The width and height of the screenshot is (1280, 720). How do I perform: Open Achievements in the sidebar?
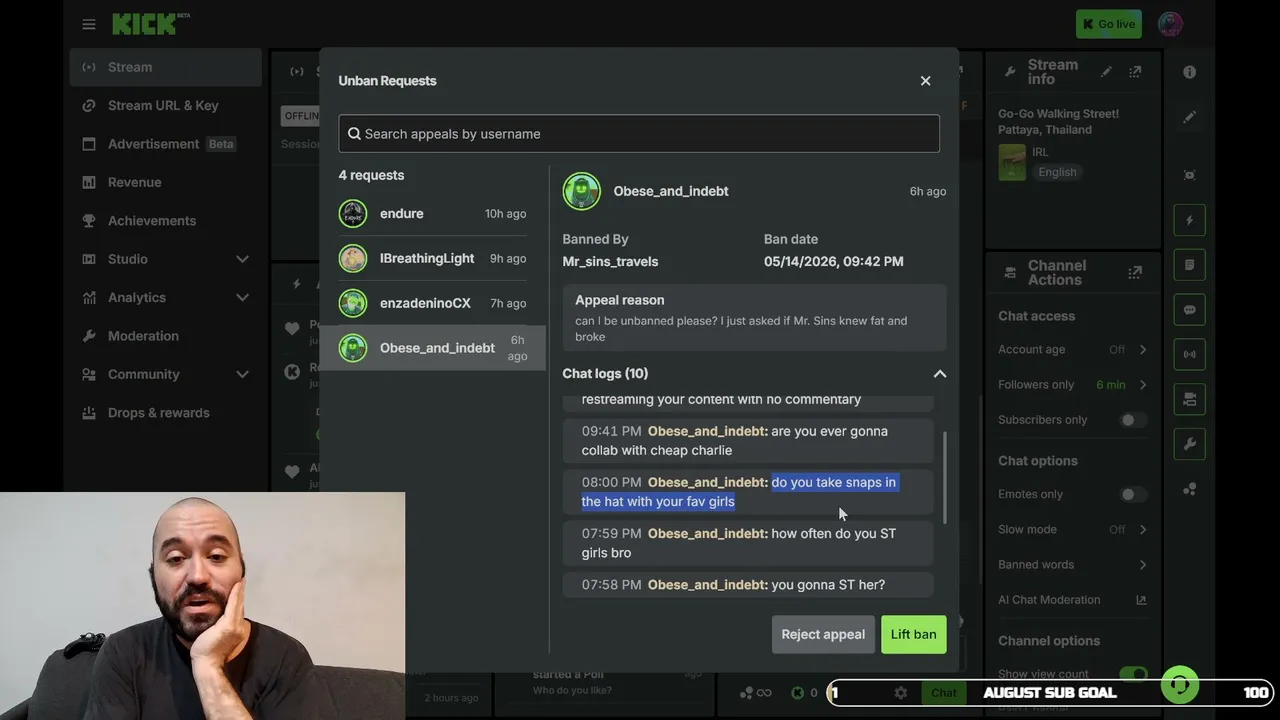(x=166, y=220)
